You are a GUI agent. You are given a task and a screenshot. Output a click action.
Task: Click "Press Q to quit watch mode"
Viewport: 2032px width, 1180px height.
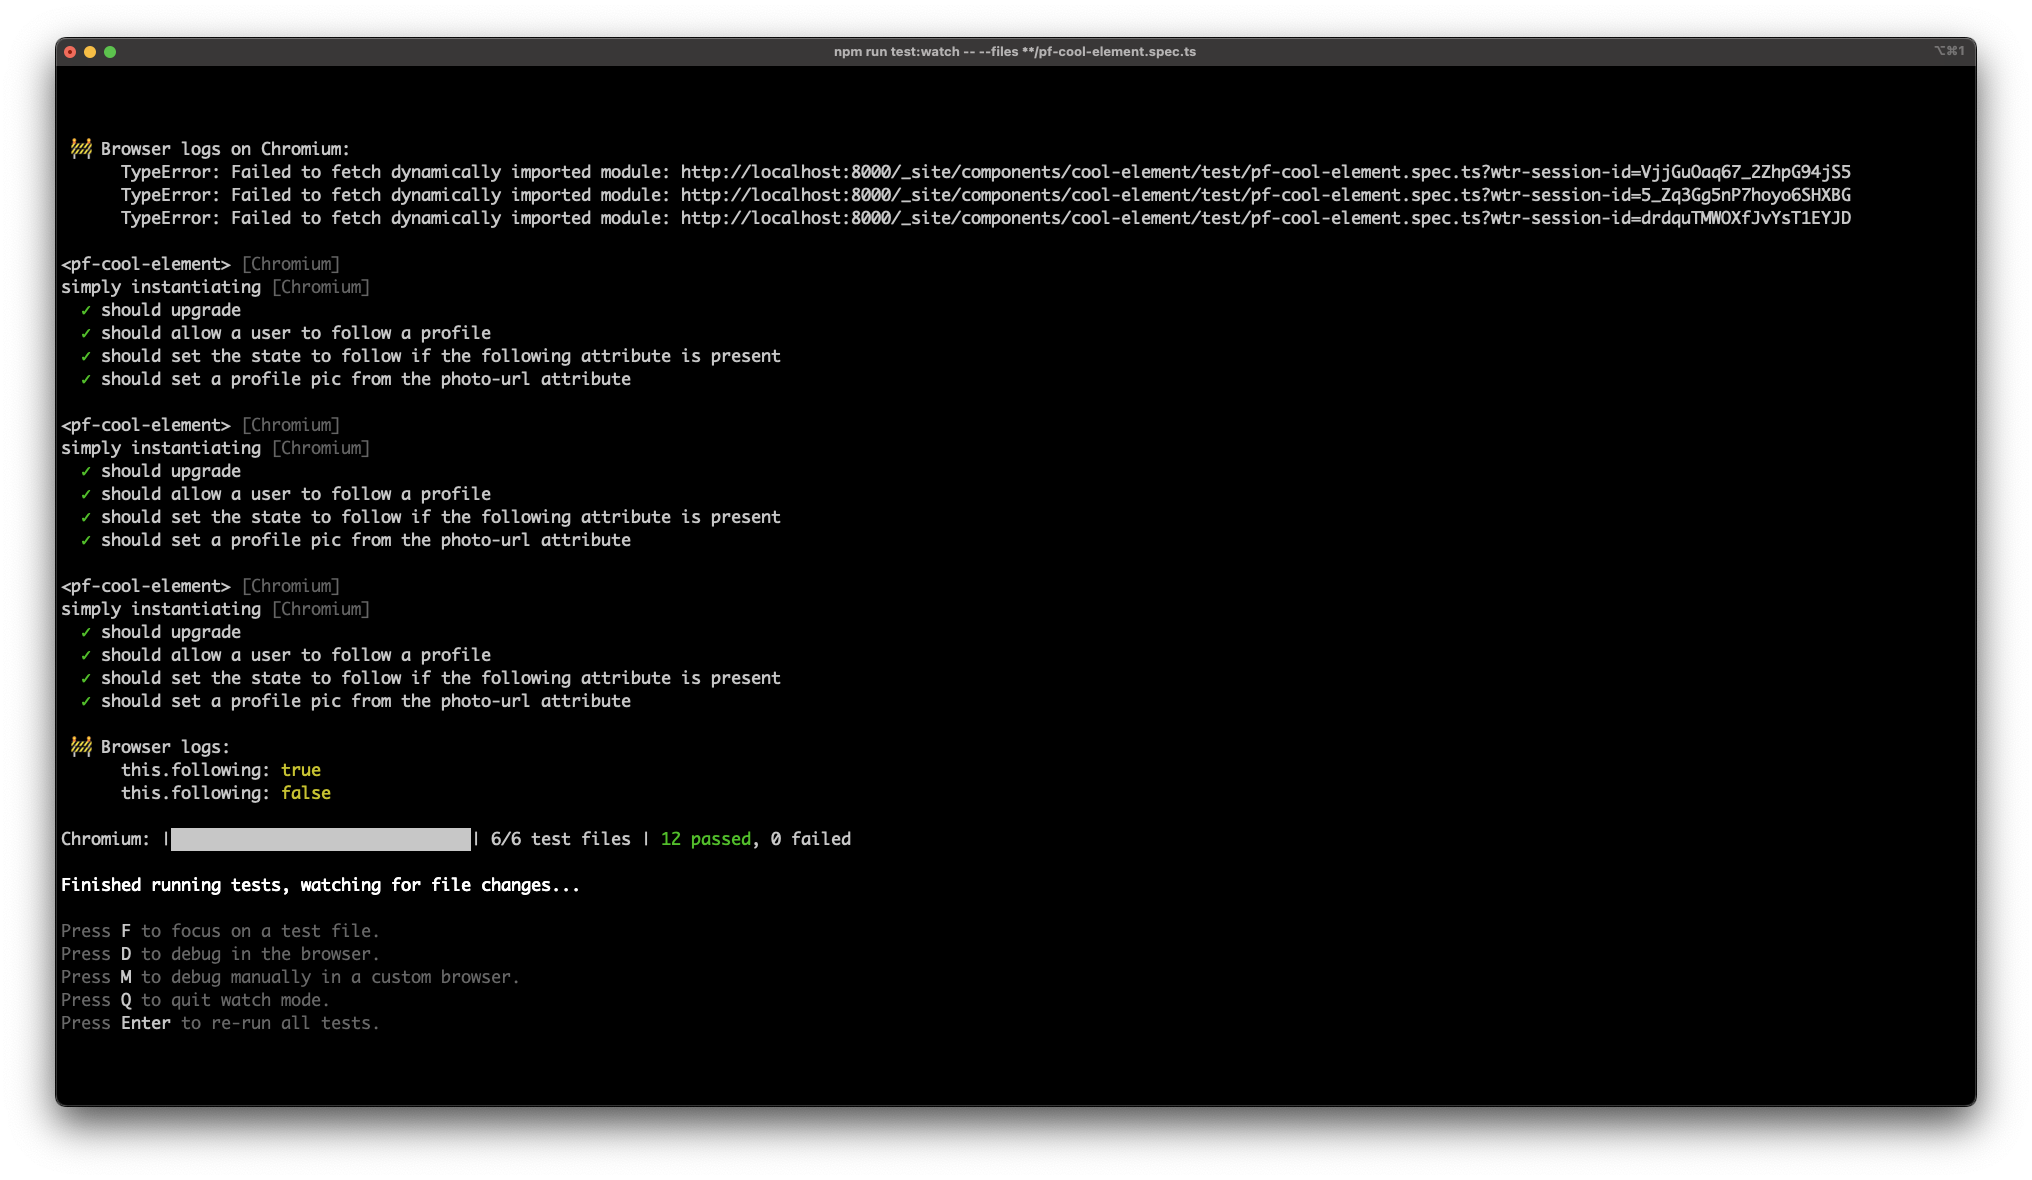coord(195,1000)
